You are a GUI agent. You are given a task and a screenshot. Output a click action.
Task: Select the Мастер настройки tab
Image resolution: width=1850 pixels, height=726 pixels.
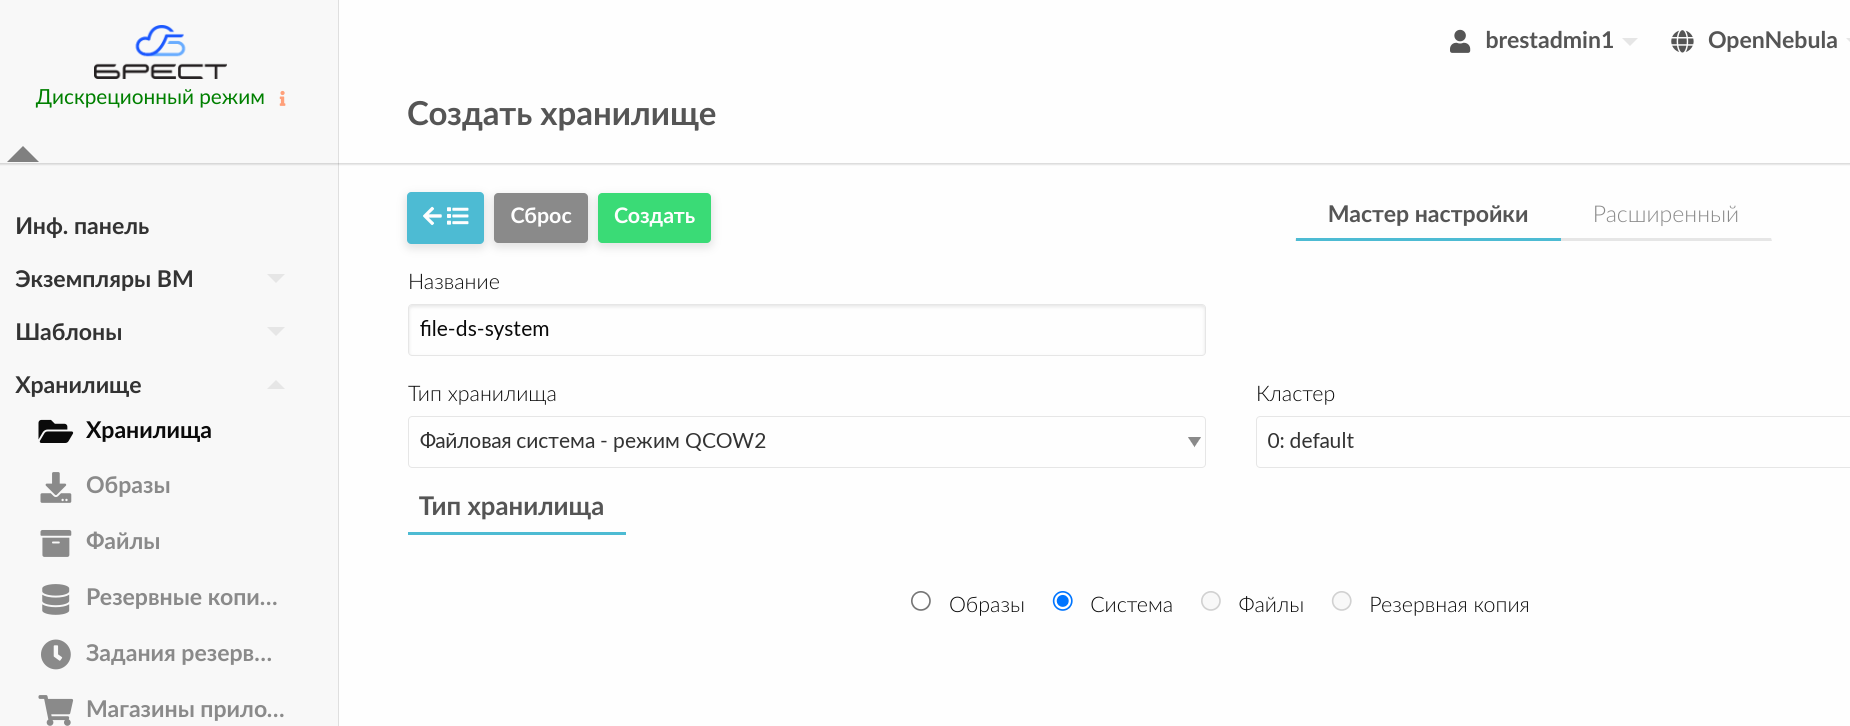pos(1427,214)
